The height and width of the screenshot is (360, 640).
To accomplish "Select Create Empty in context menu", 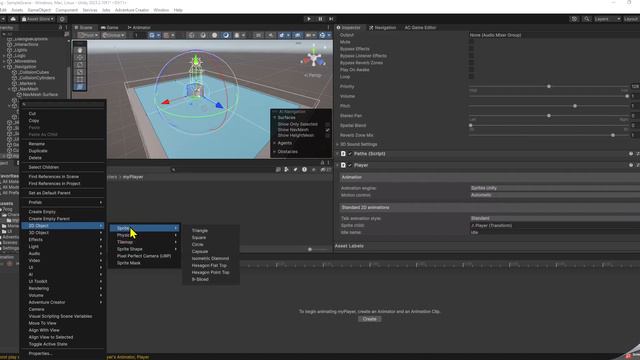I will (42, 212).
